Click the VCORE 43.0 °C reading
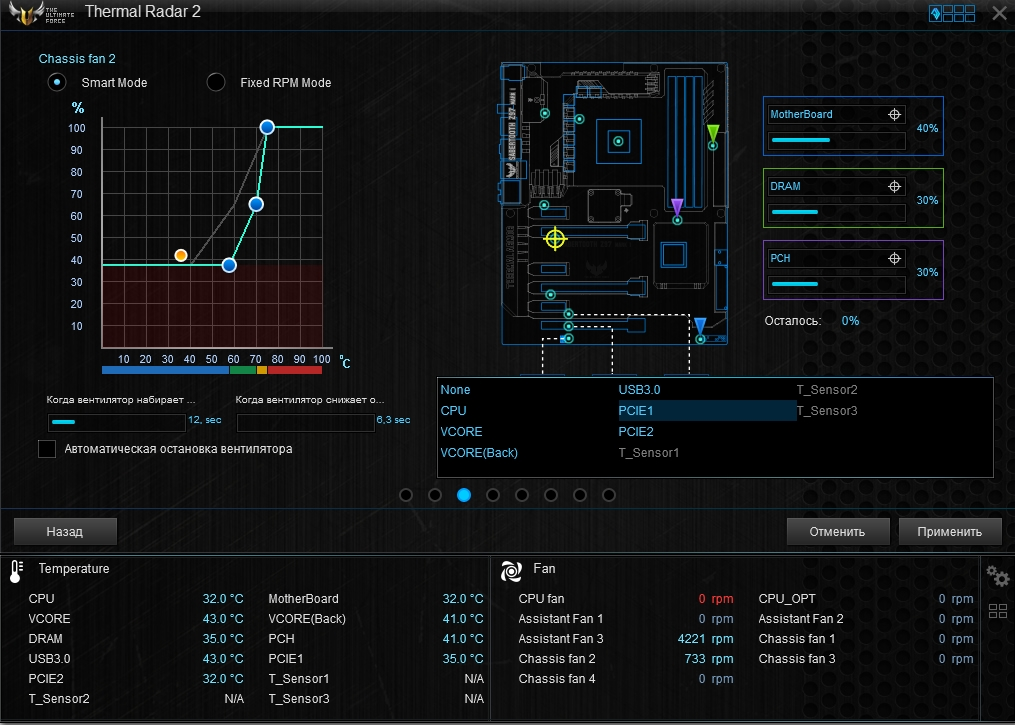The width and height of the screenshot is (1015, 725). coord(223,619)
